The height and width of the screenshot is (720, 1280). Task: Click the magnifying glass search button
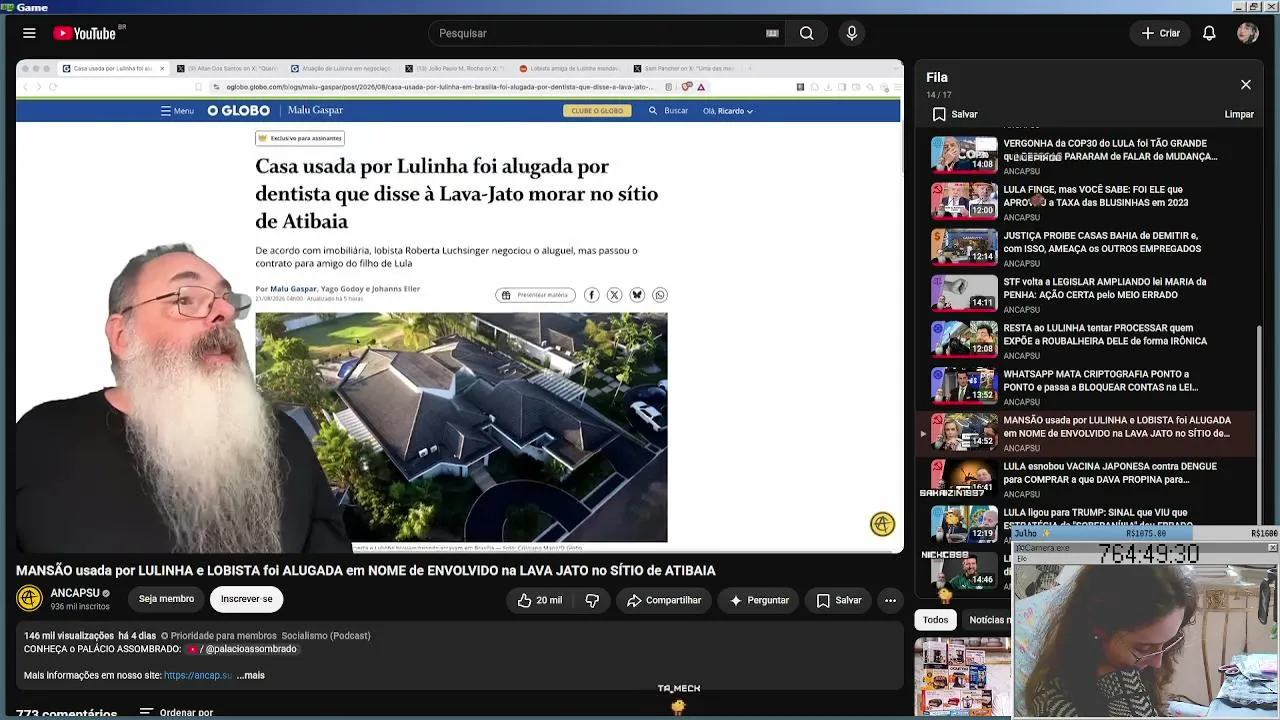pos(806,33)
